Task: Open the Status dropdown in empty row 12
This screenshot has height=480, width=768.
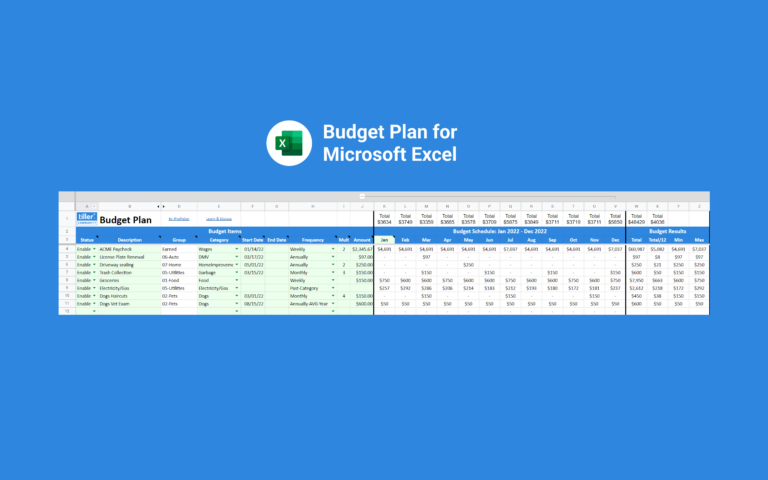Action: click(94, 311)
